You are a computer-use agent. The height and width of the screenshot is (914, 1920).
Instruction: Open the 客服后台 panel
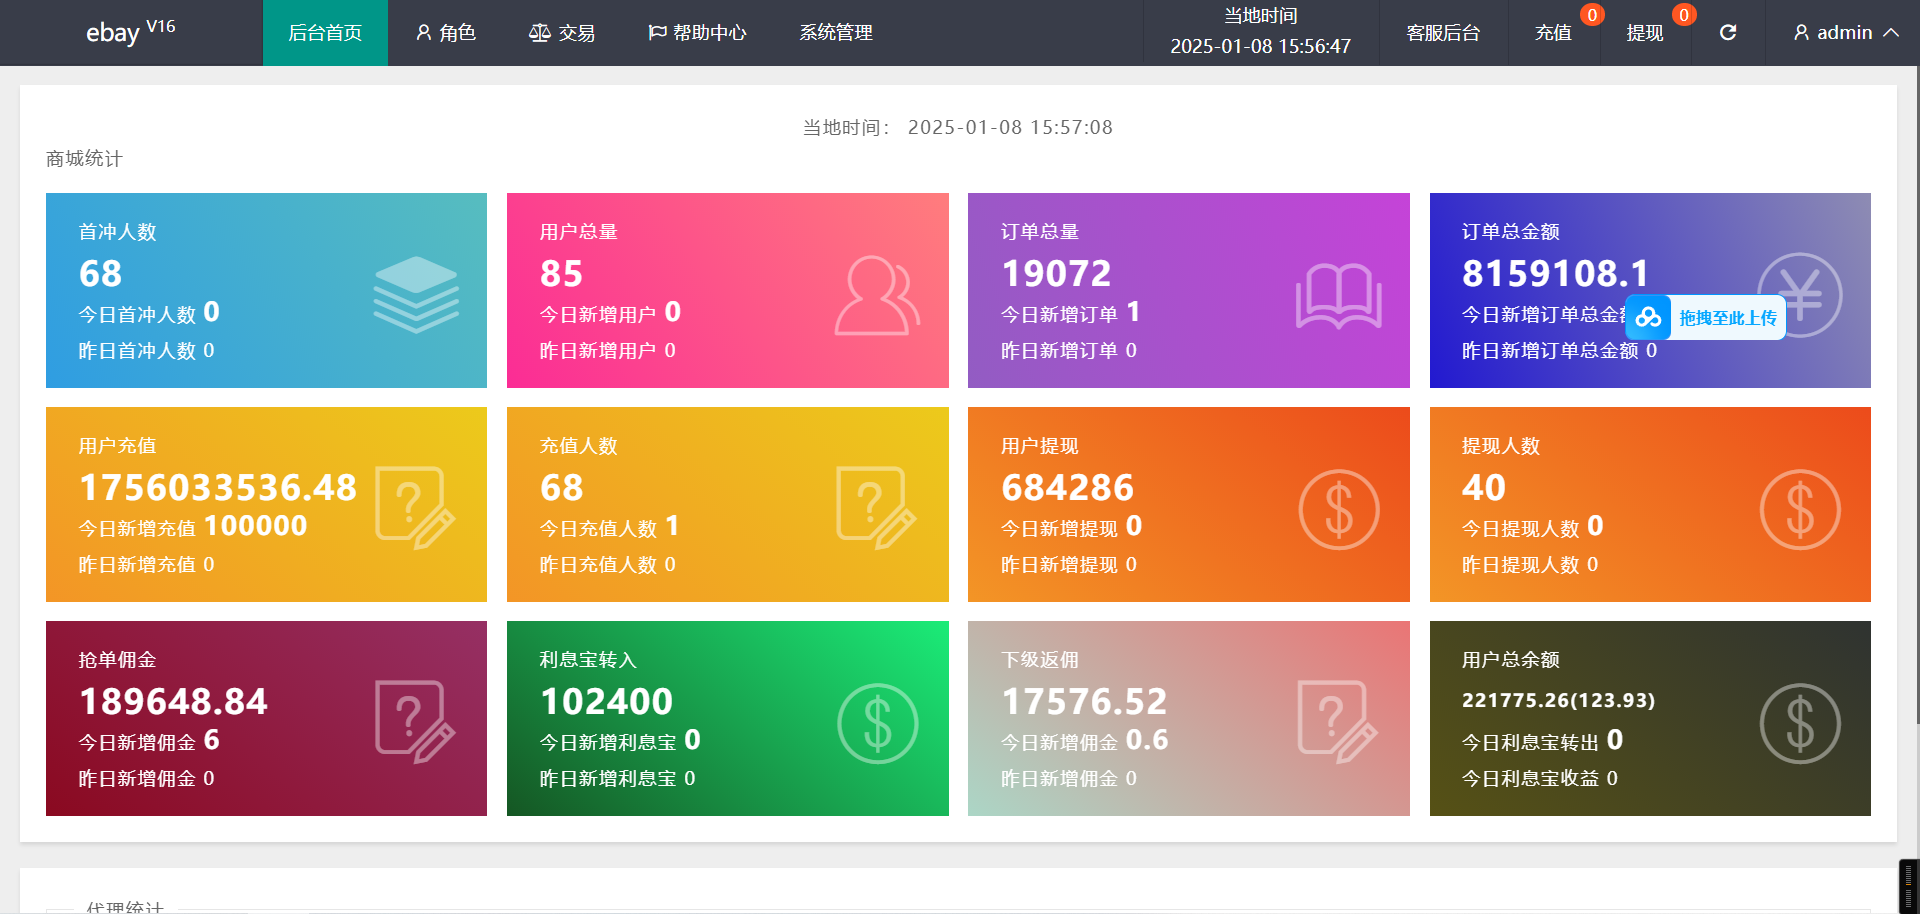pos(1443,32)
